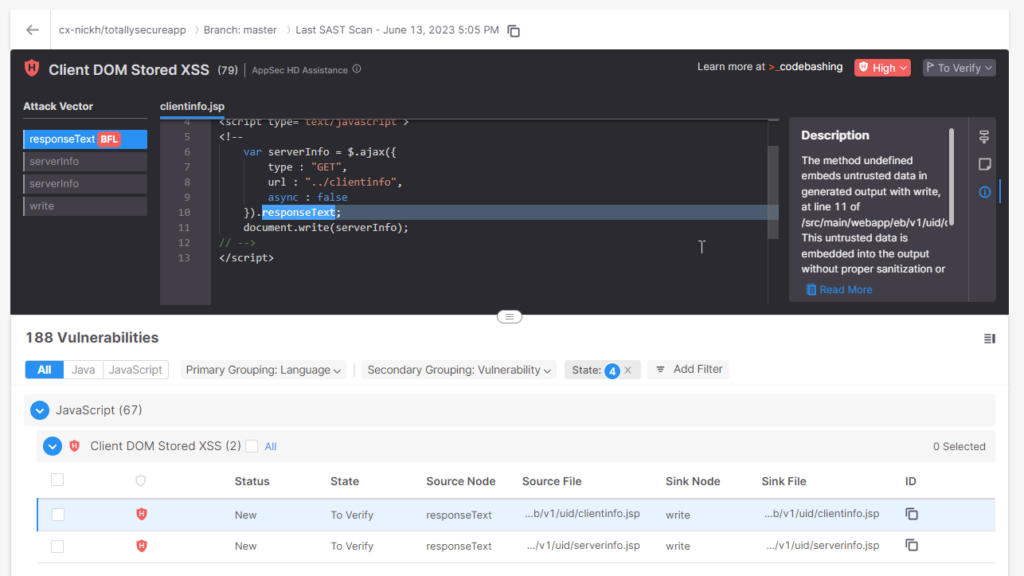1024x576 pixels.
Task: Click the All link beside group checkbox
Action: click(x=270, y=447)
